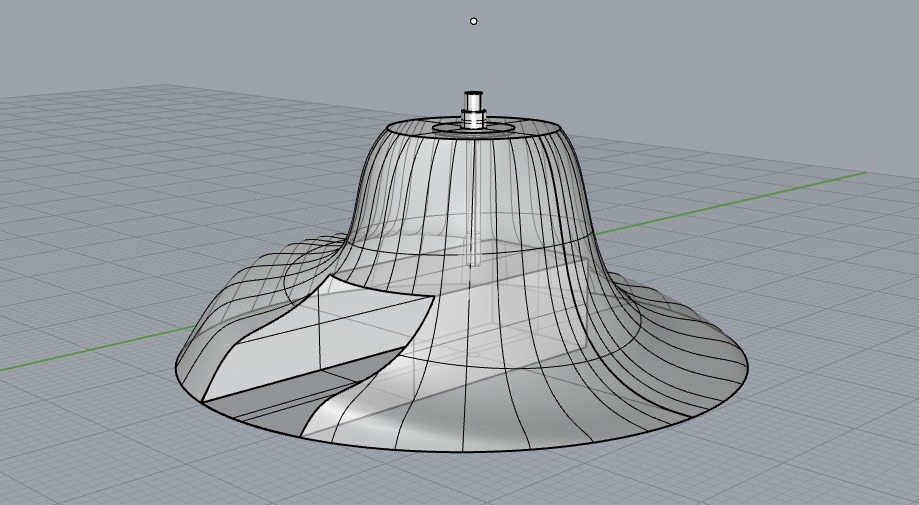Viewport: 919px width, 505px height.
Task: Select the inner ring on the model's flat top
Action: [x=474, y=127]
